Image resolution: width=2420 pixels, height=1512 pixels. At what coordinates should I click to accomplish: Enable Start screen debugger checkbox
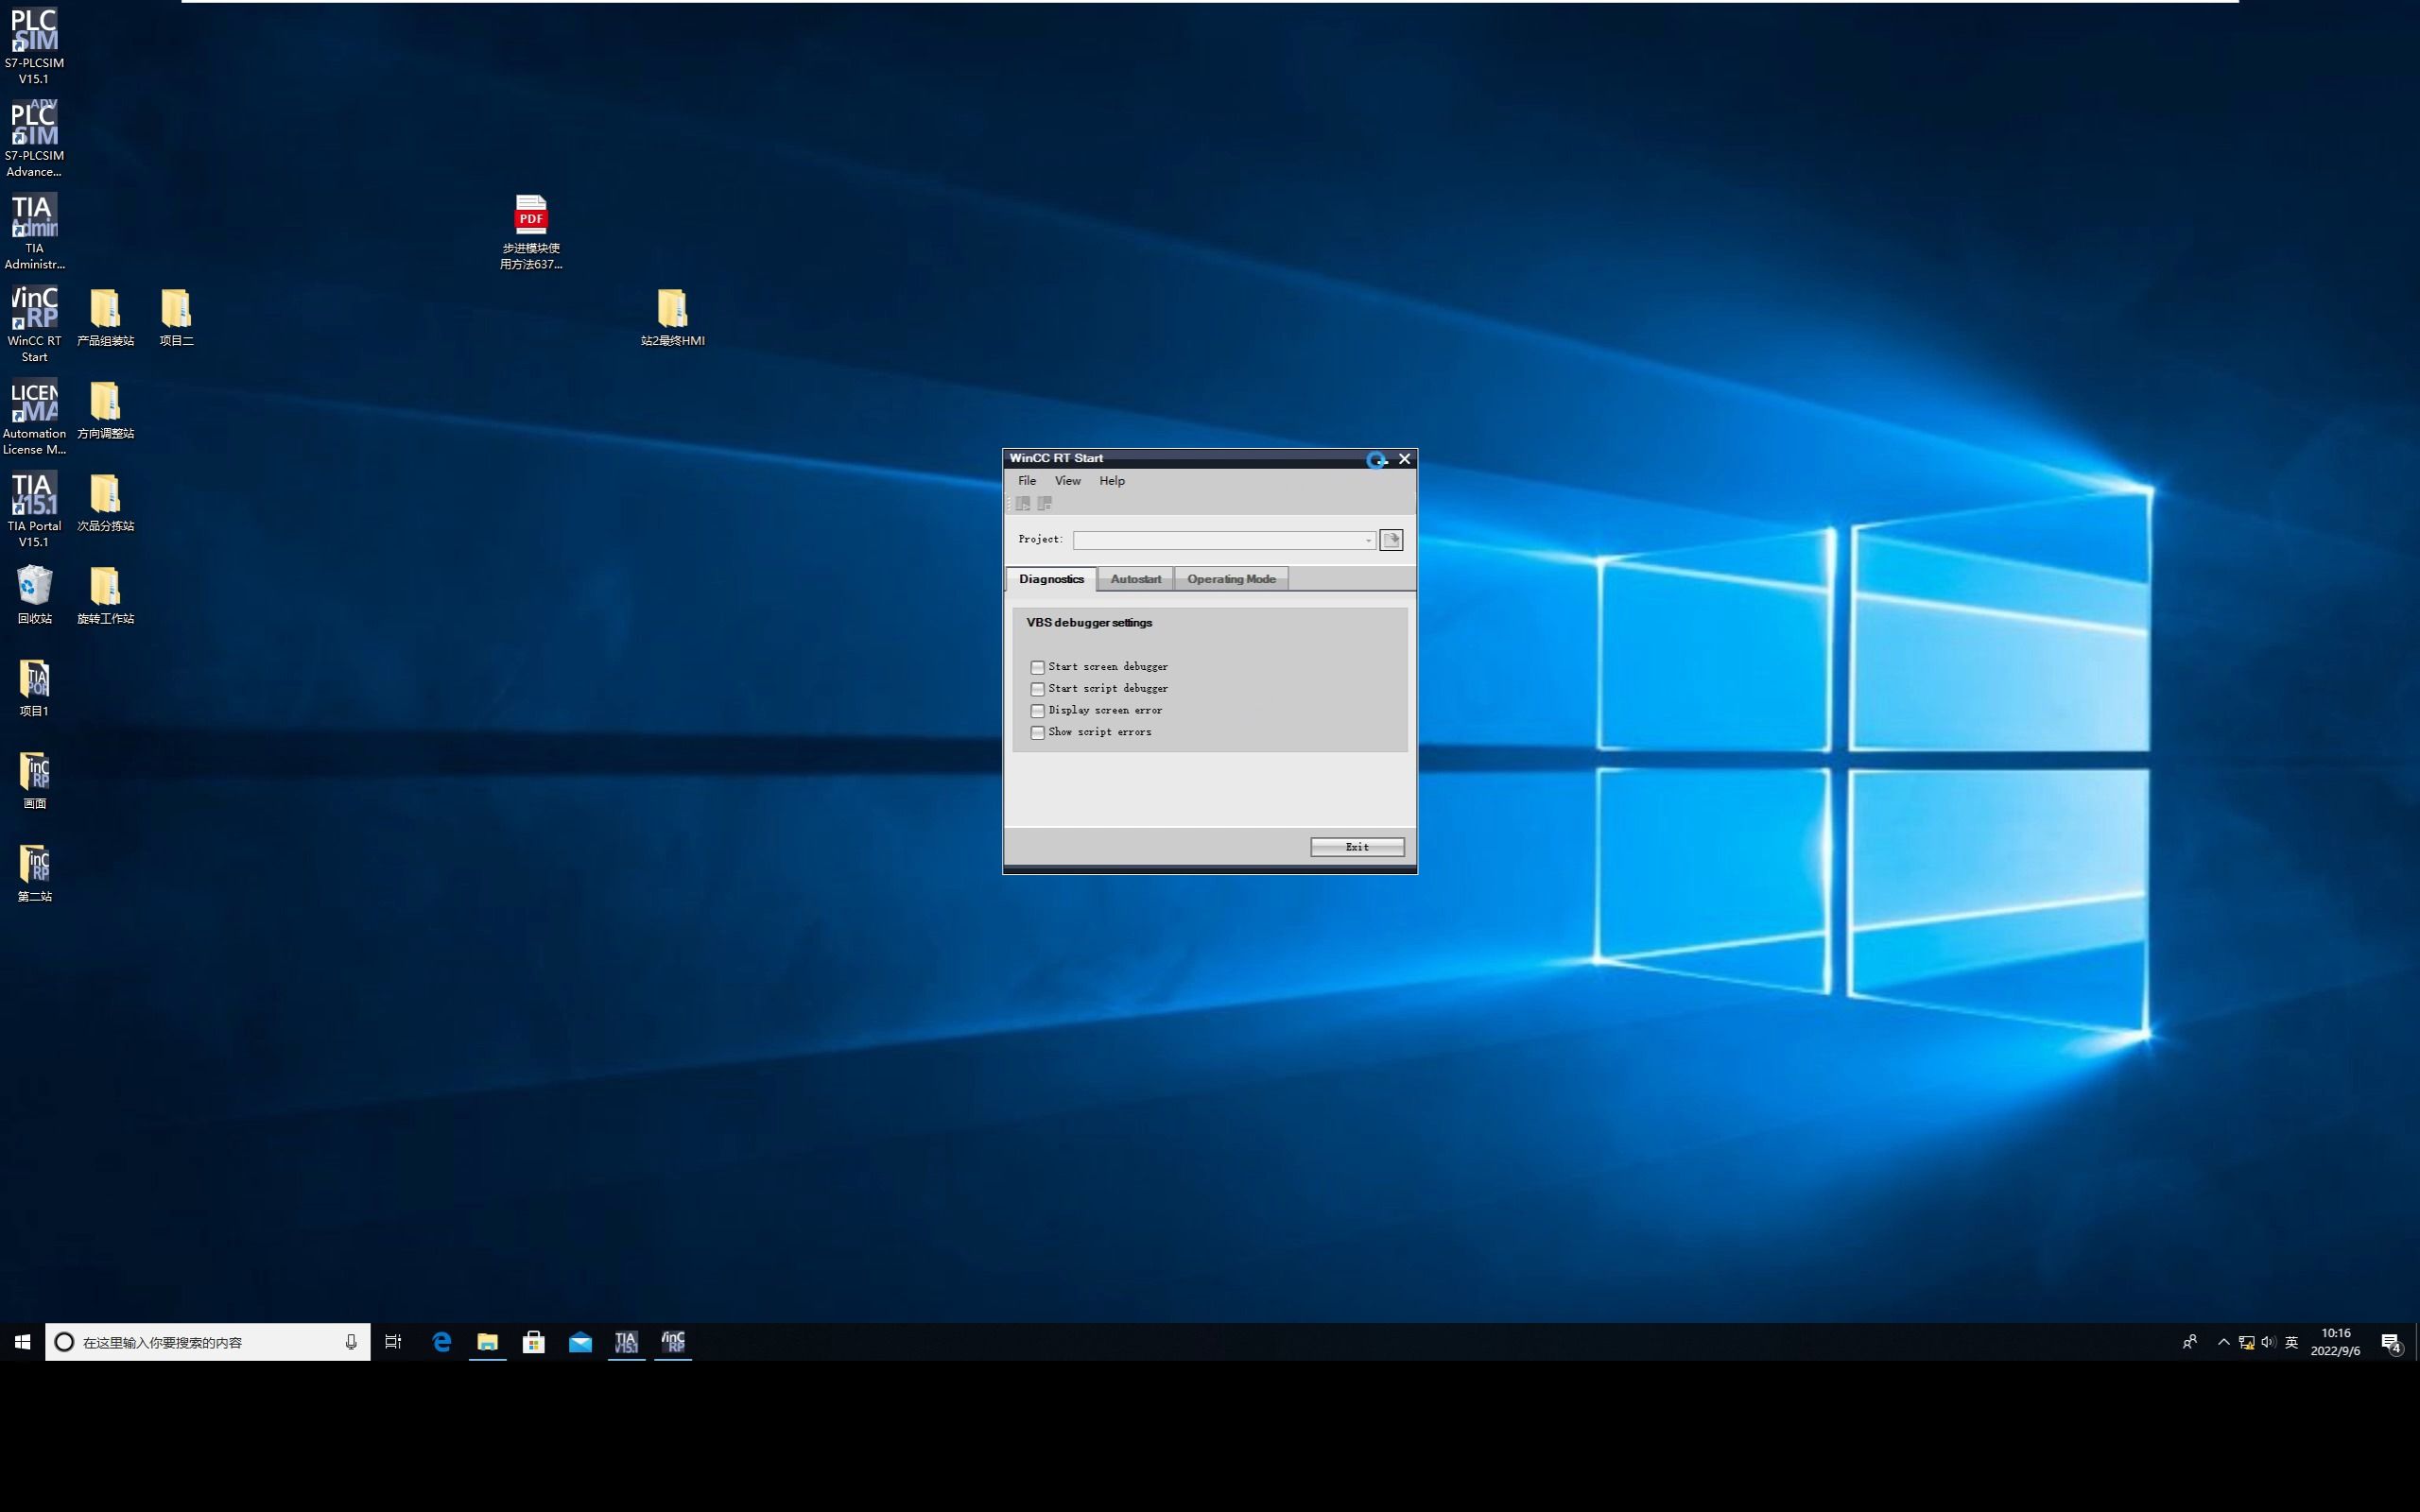click(x=1038, y=667)
